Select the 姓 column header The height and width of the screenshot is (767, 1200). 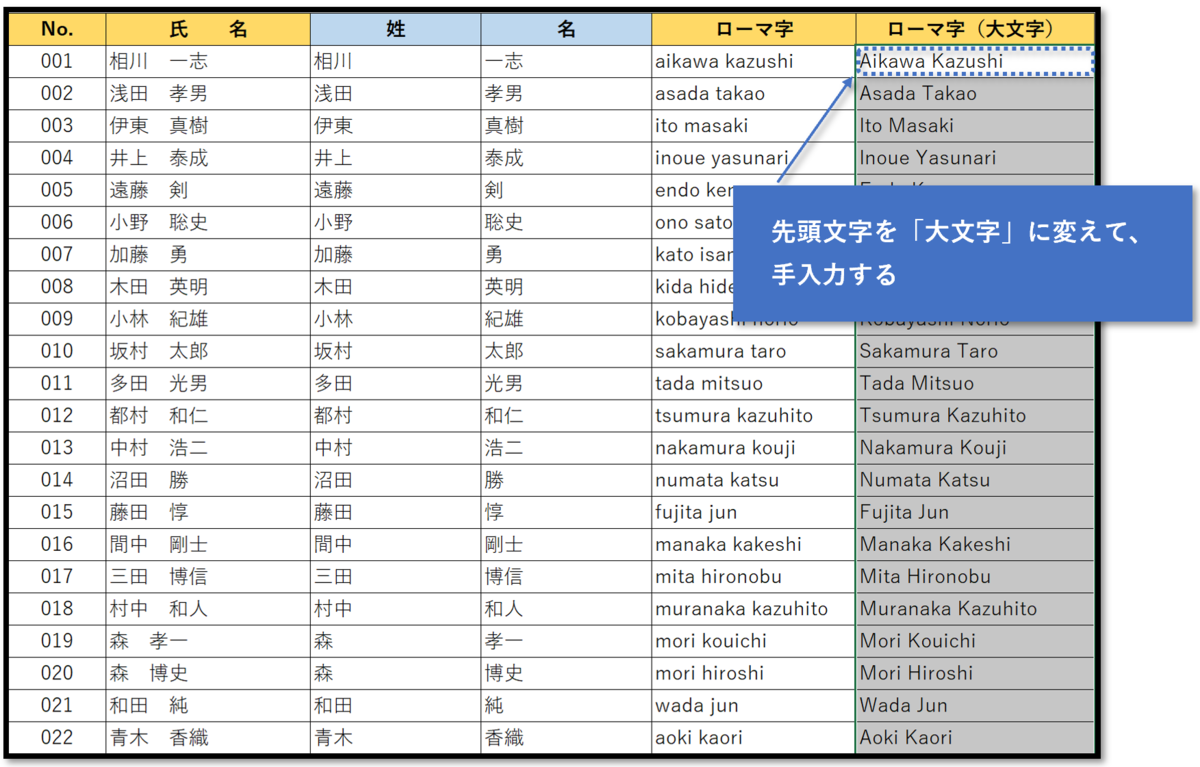[395, 29]
